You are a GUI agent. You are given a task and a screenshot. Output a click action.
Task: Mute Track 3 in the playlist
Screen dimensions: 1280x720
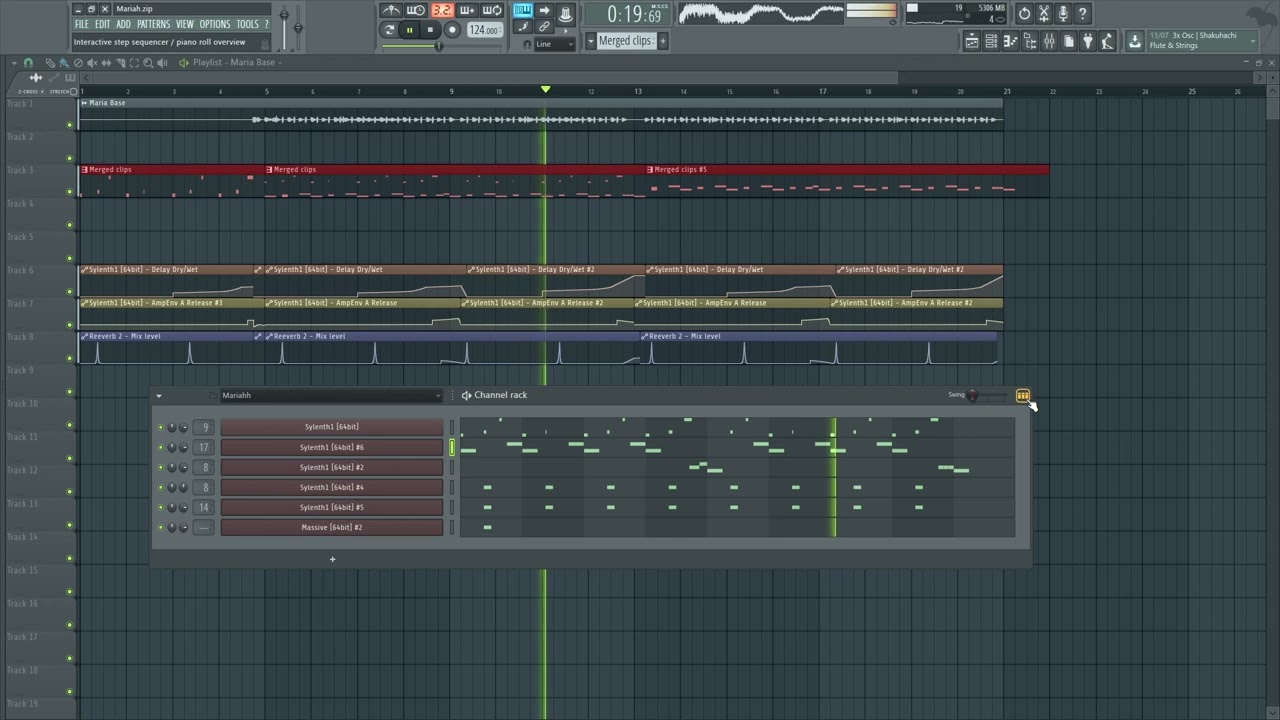[x=70, y=191]
